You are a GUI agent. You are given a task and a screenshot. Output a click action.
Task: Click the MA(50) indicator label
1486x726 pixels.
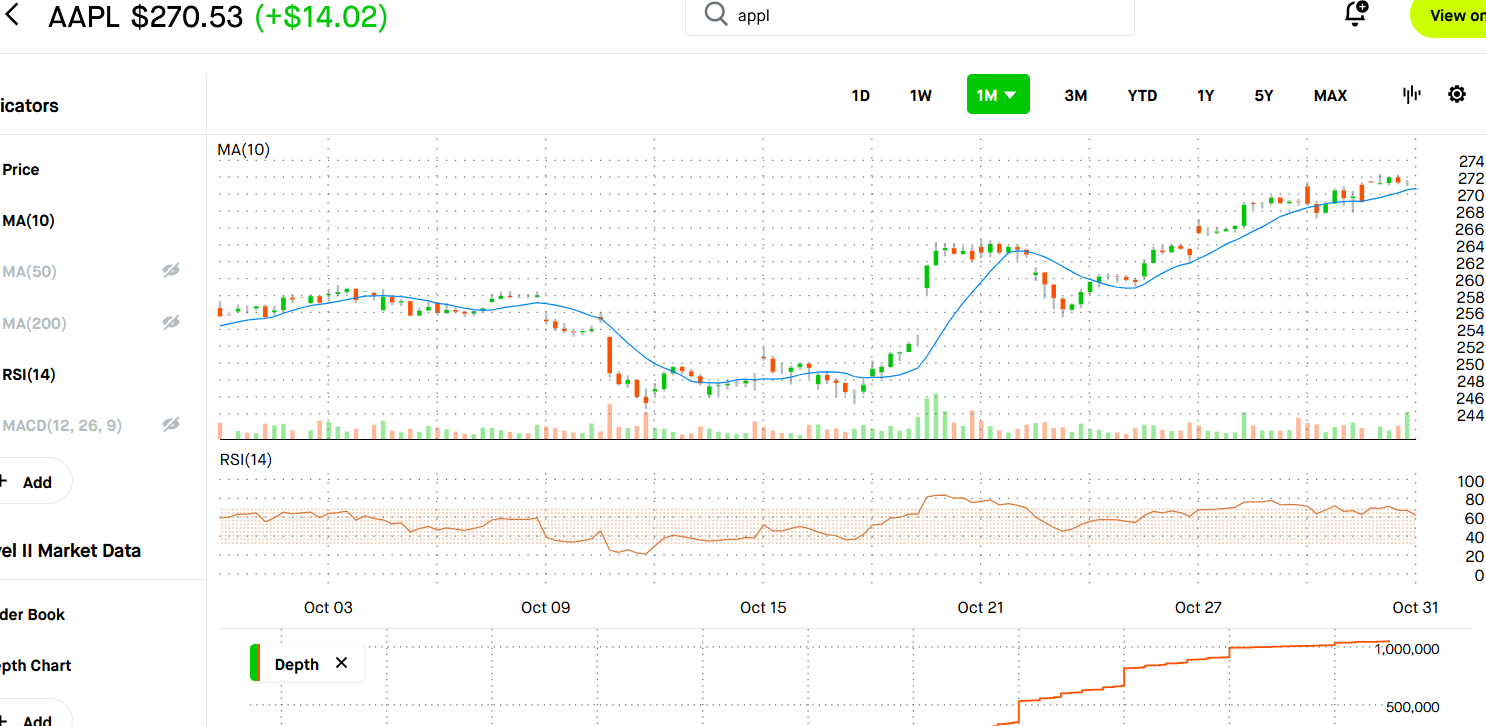28,271
